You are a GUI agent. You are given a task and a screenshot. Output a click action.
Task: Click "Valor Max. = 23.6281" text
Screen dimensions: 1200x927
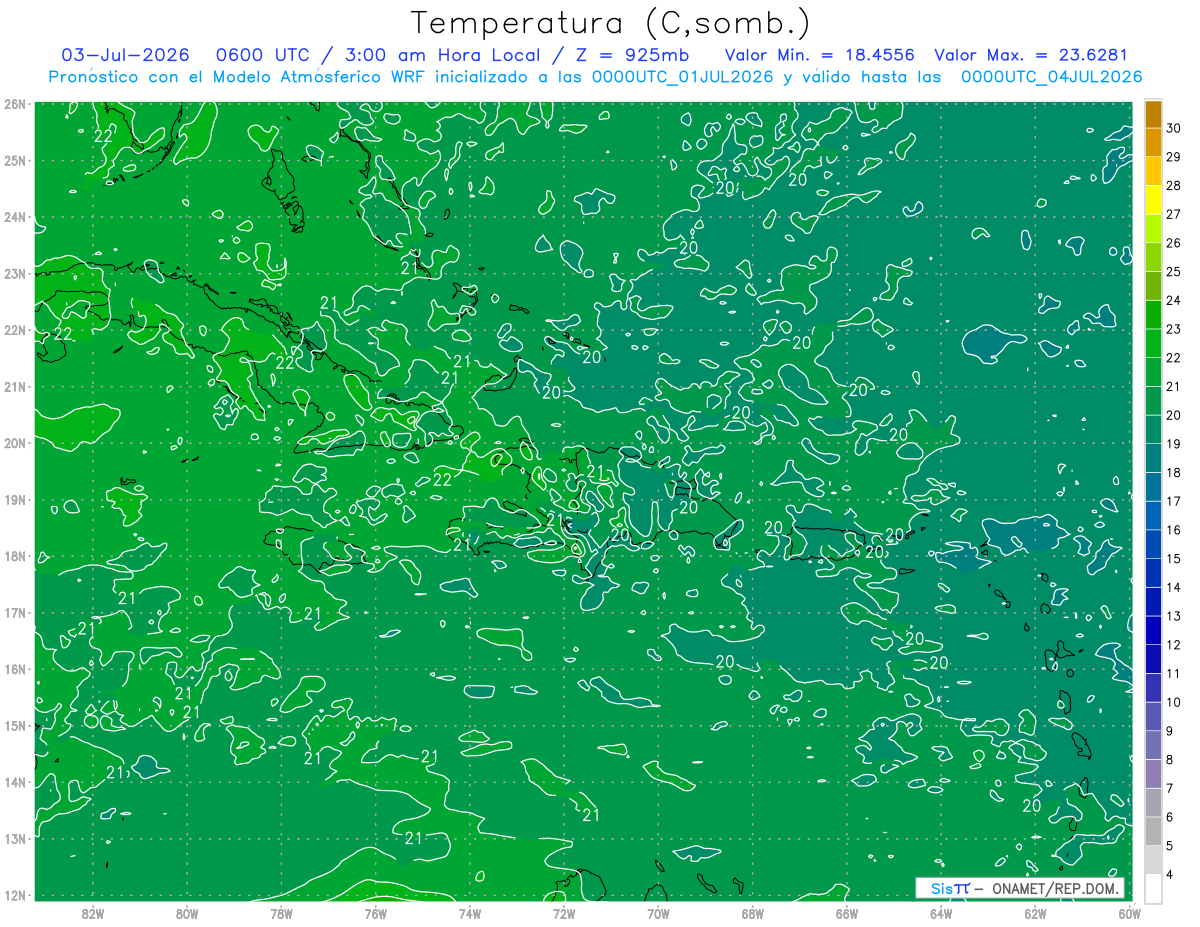coord(1032,55)
